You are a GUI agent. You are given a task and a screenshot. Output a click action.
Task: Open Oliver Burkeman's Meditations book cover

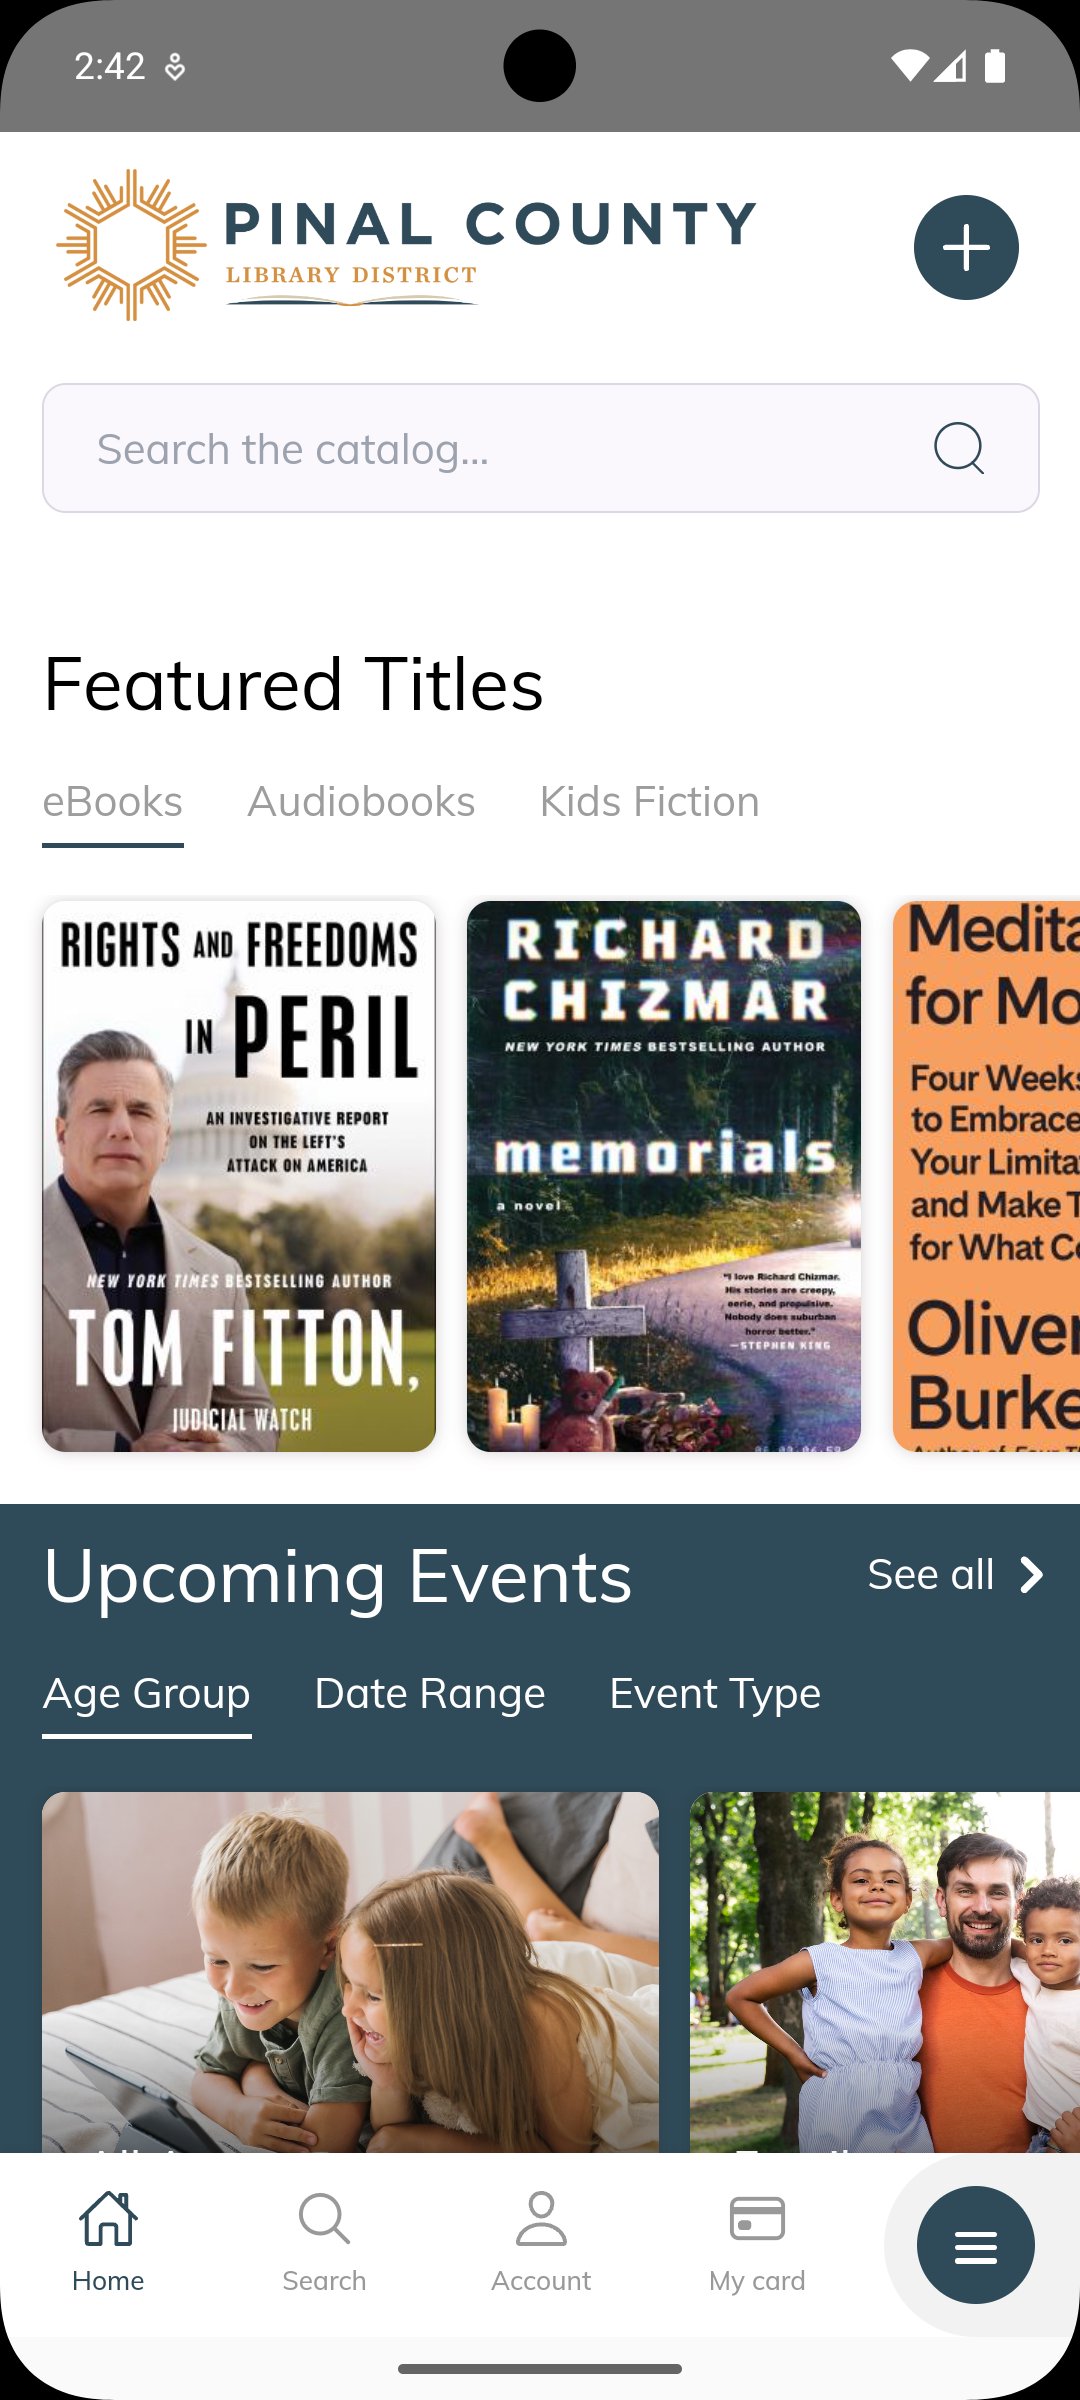[987, 1176]
